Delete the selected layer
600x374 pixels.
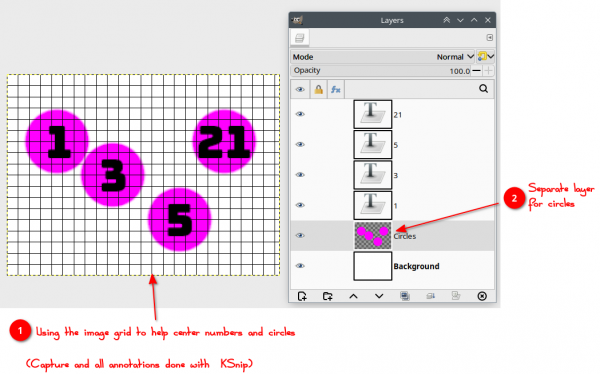(x=482, y=296)
